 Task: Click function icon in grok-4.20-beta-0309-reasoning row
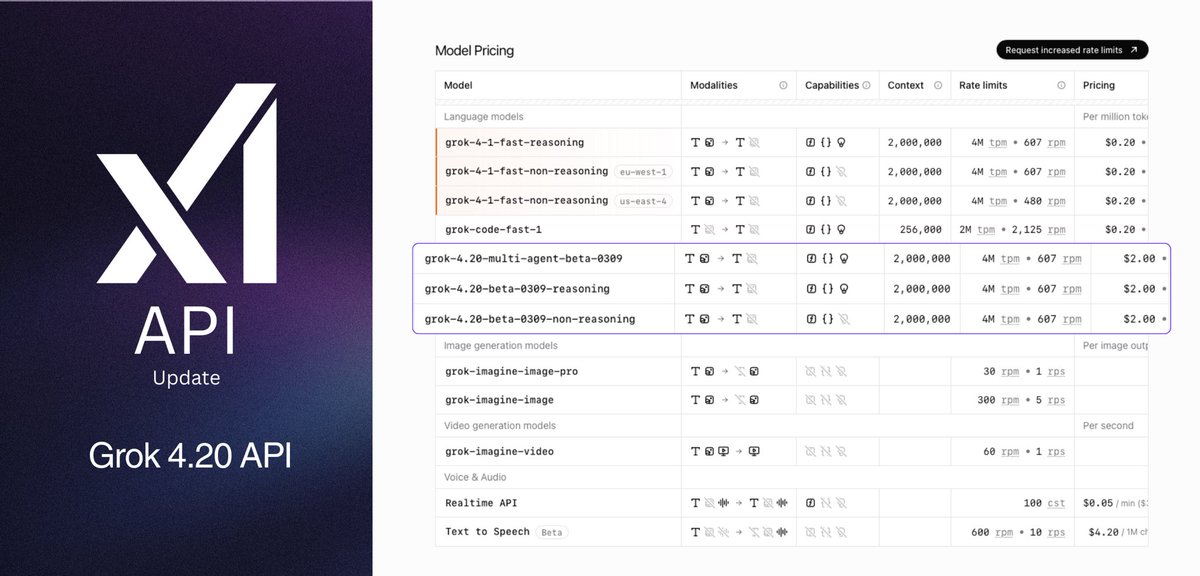coord(812,289)
